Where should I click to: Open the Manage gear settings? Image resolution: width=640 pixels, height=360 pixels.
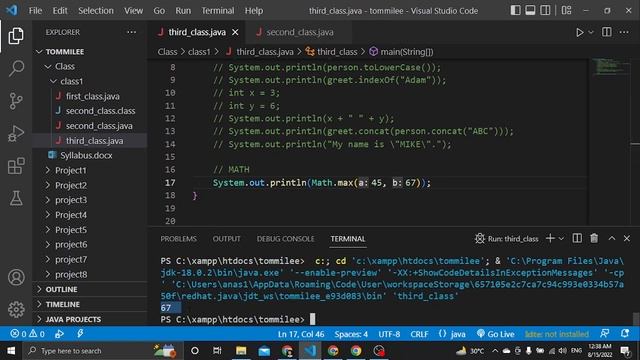16,309
